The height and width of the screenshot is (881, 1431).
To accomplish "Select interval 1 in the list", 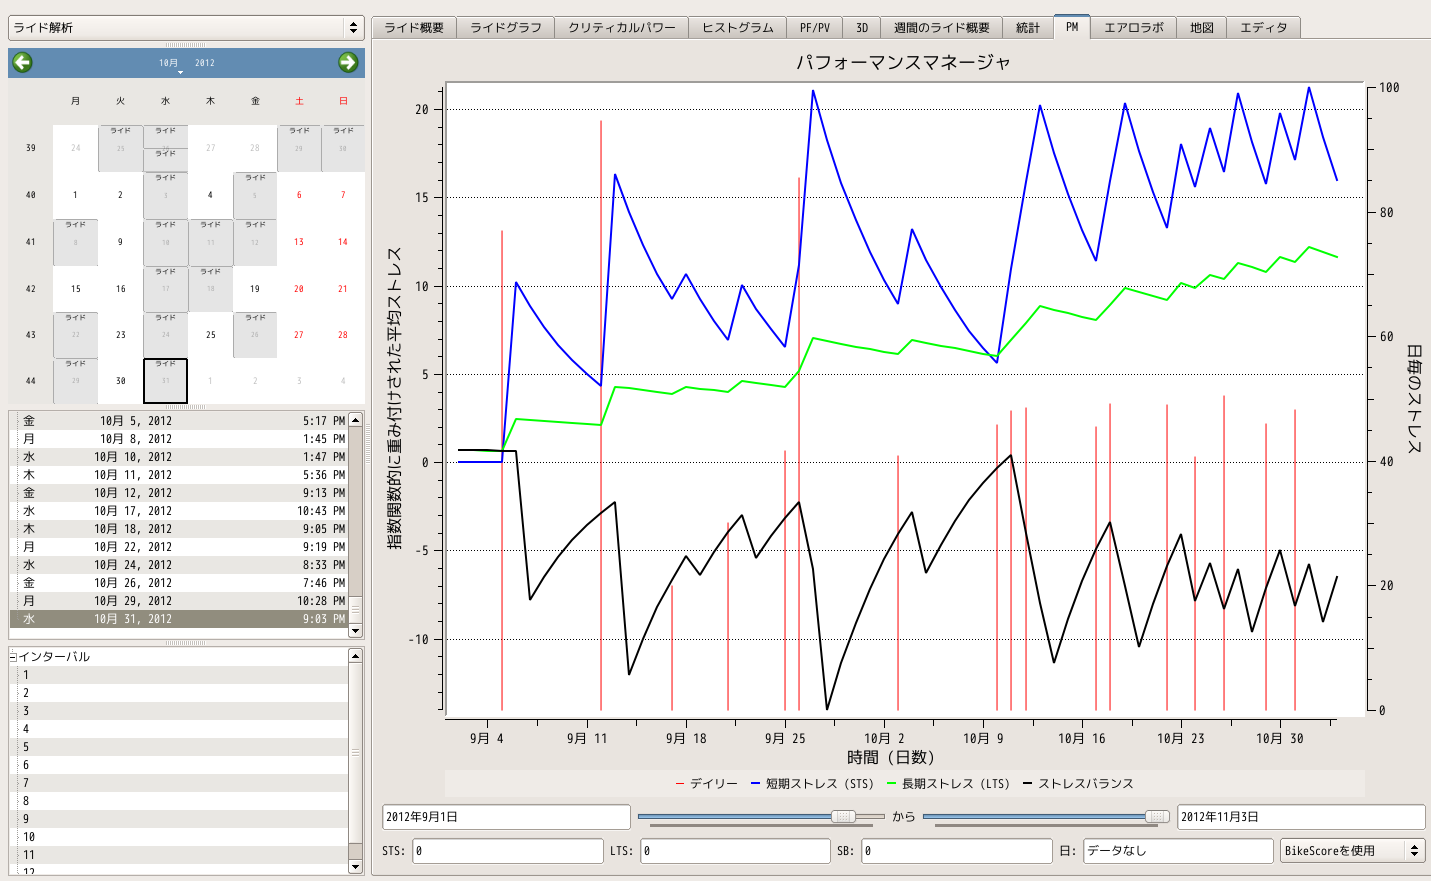I will [x=179, y=675].
